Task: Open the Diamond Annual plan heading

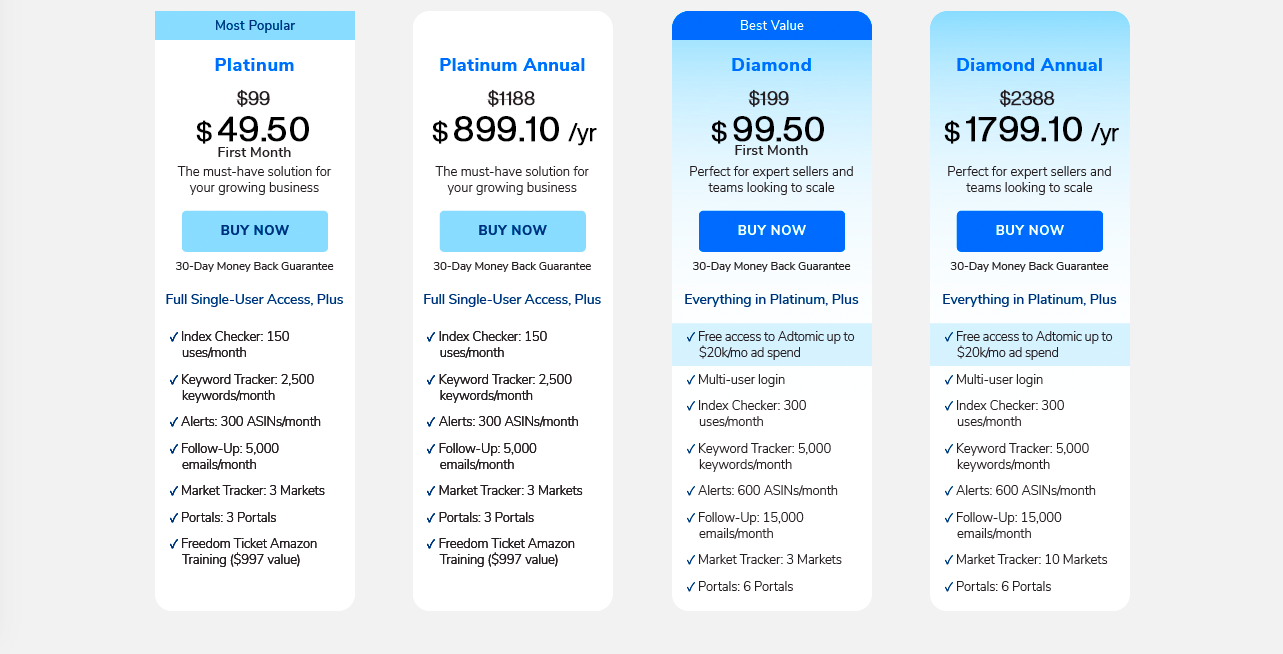Action: click(x=1029, y=65)
